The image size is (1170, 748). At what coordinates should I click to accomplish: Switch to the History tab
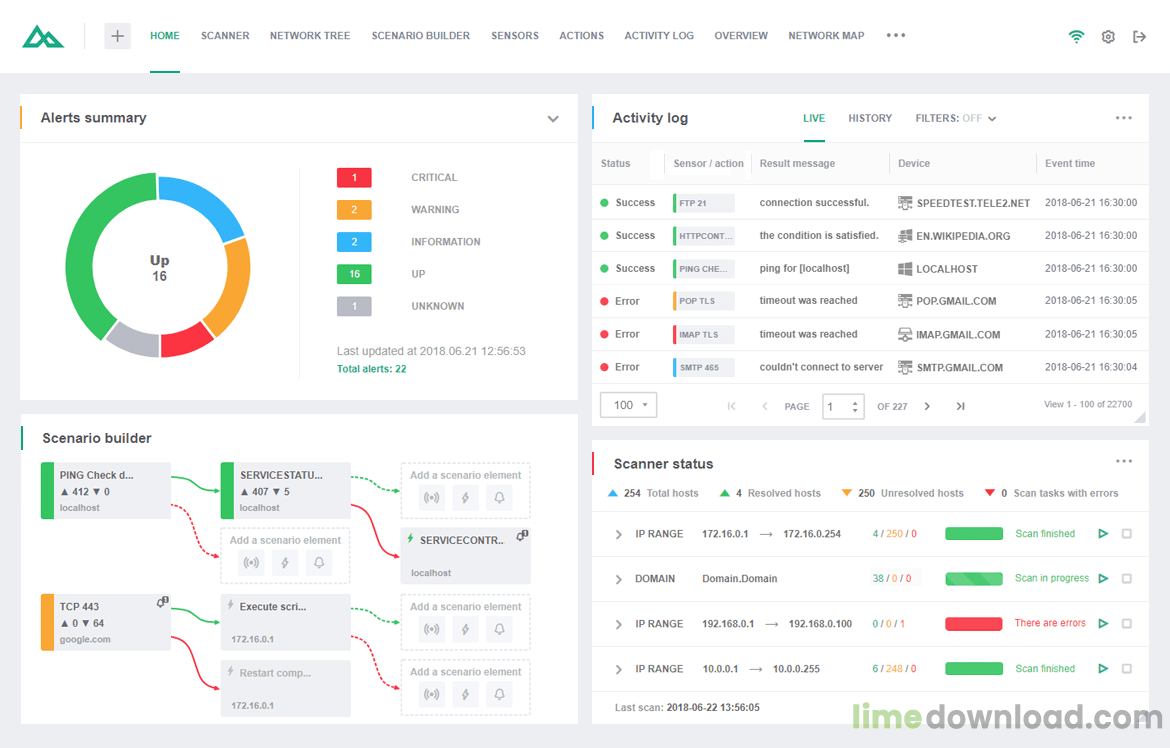coord(870,118)
